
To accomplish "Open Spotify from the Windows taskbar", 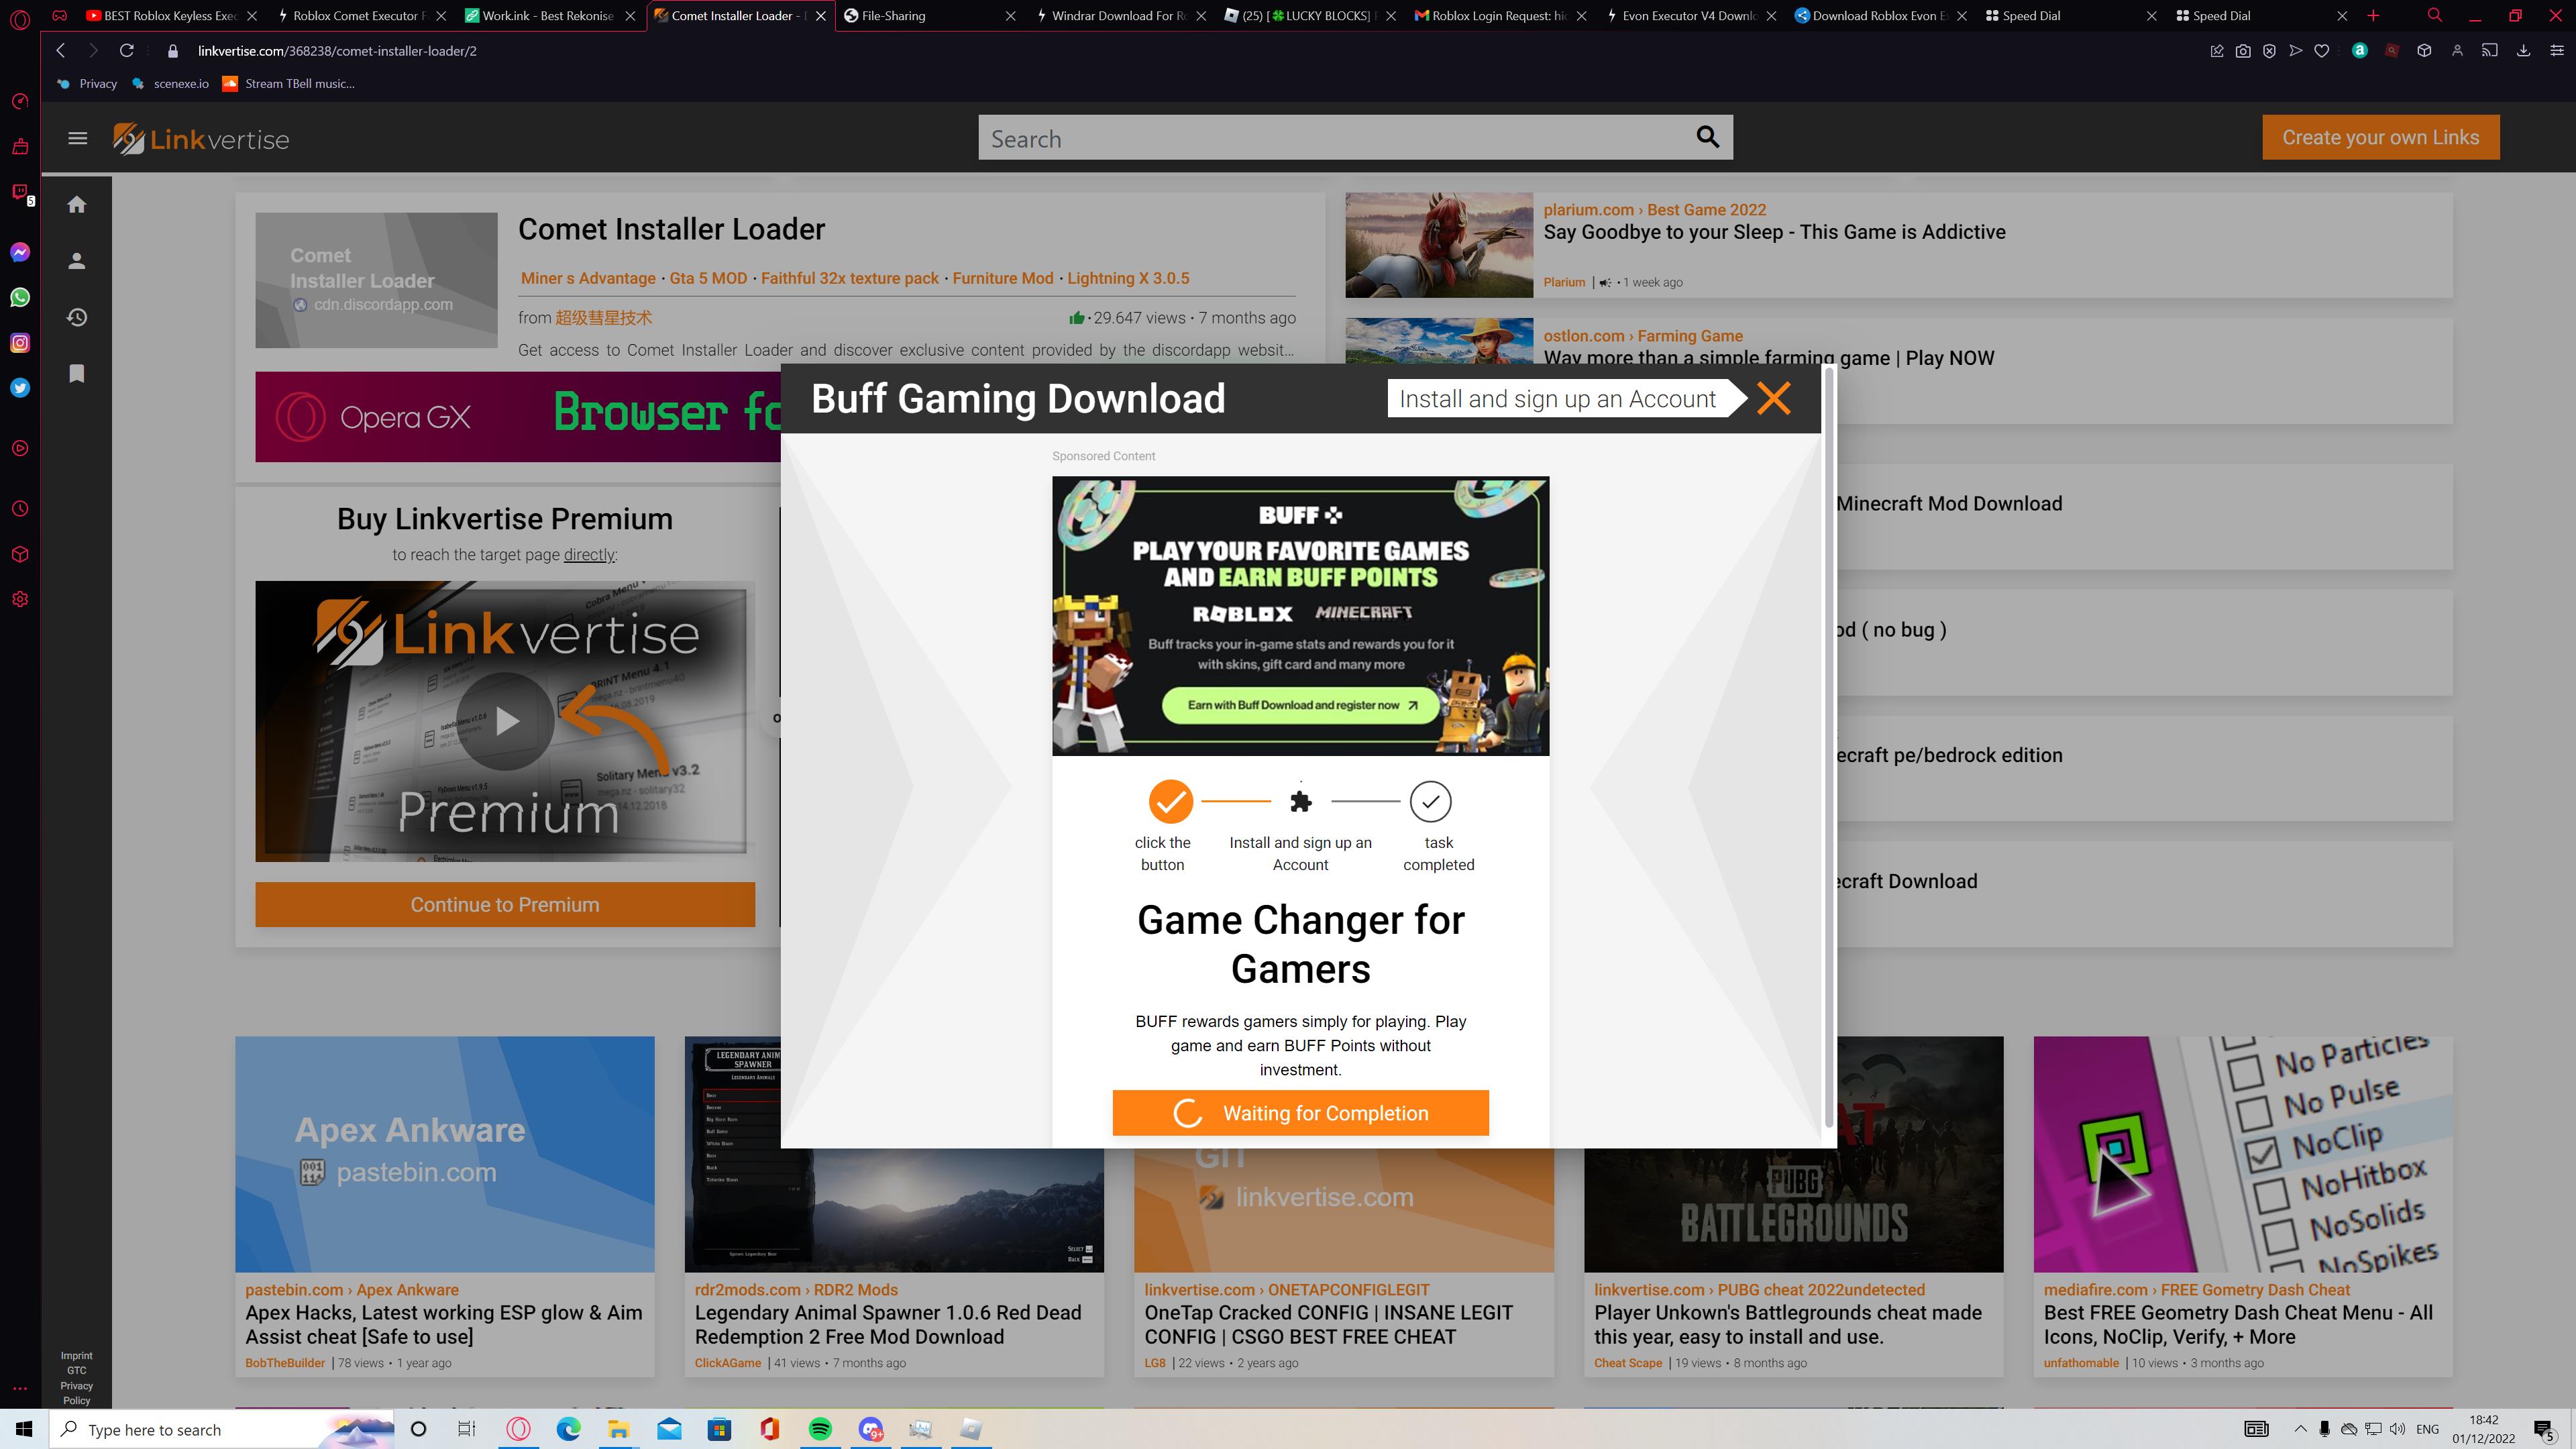I will pyautogui.click(x=819, y=1429).
